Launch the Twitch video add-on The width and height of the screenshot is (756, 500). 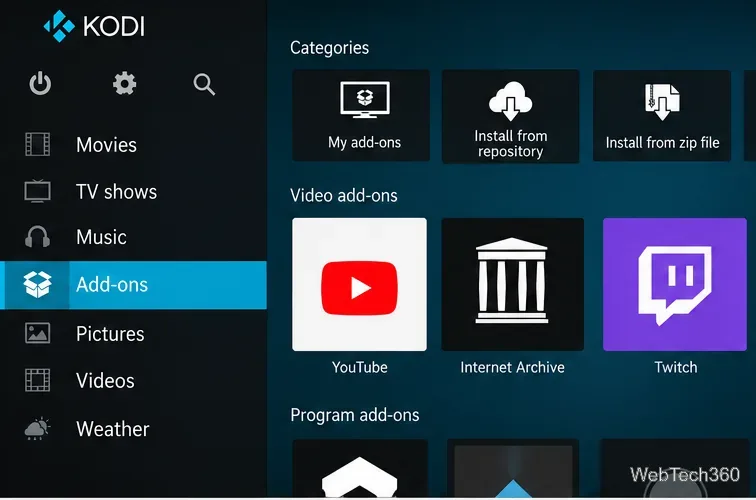(x=675, y=284)
